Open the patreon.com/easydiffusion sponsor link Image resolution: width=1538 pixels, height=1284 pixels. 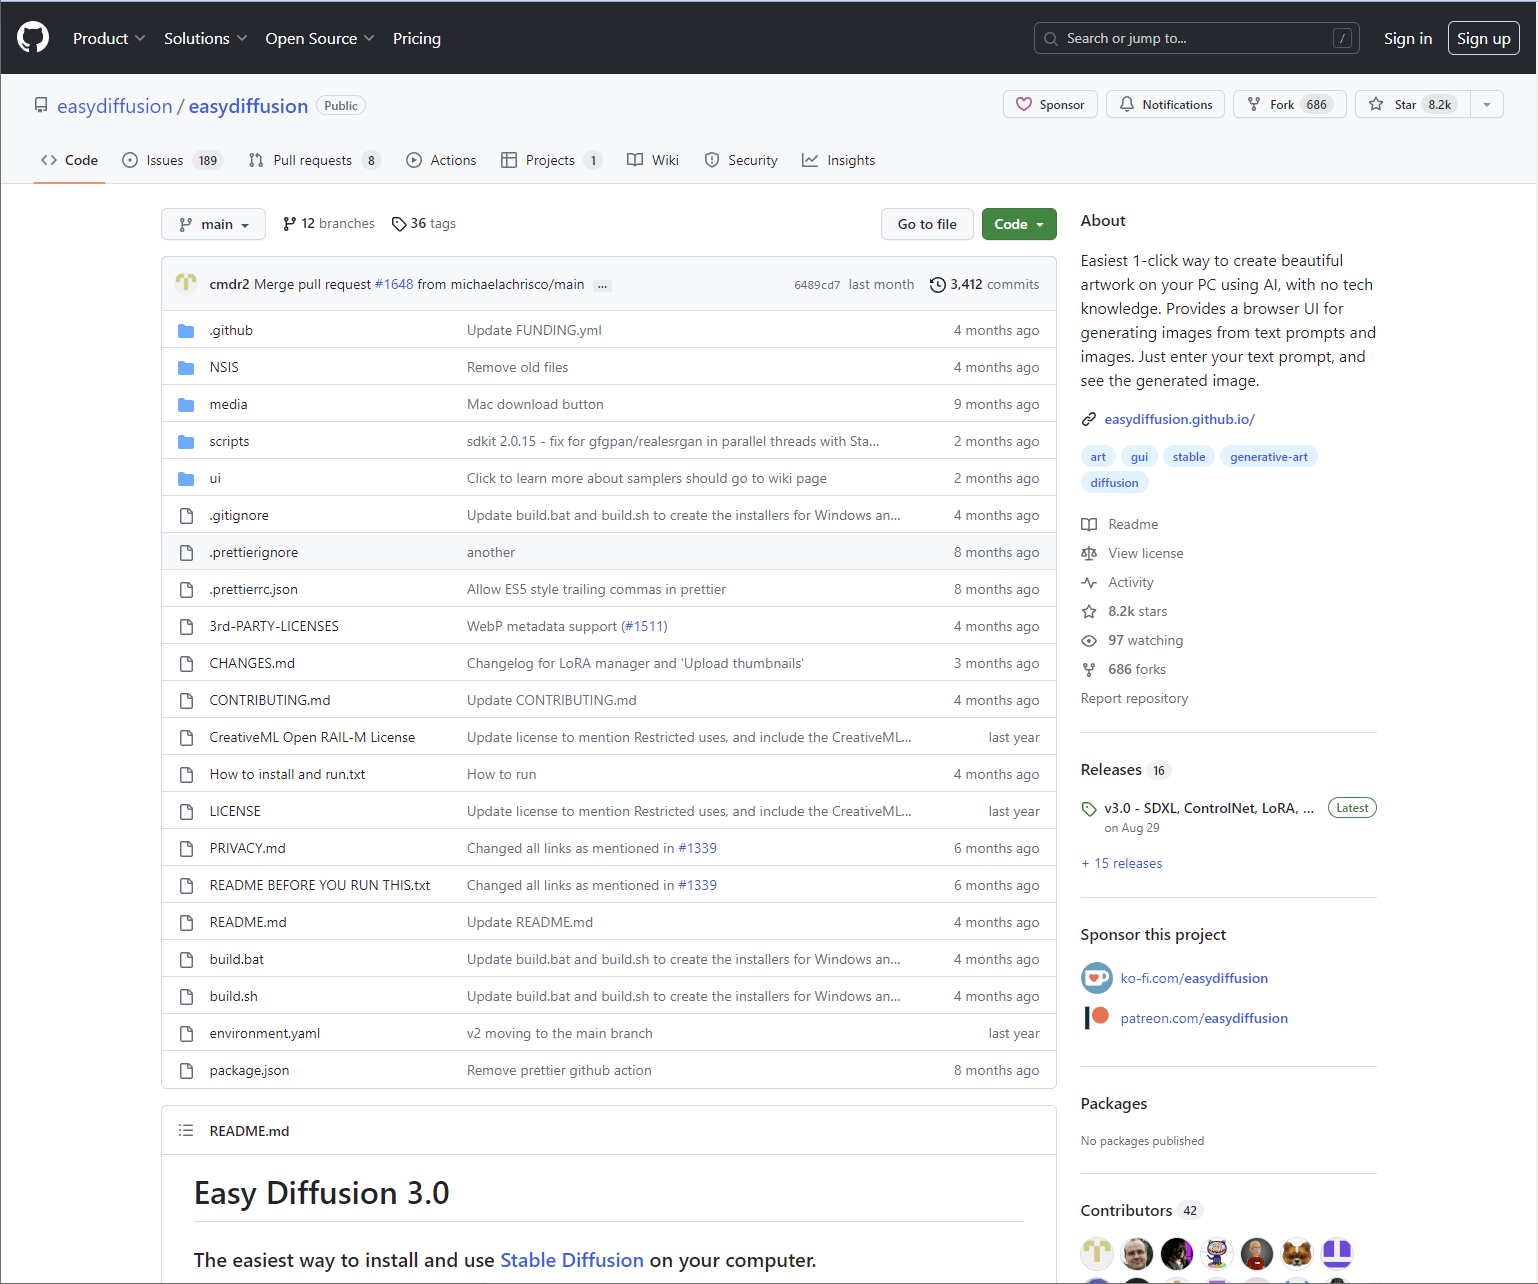click(x=1204, y=1018)
